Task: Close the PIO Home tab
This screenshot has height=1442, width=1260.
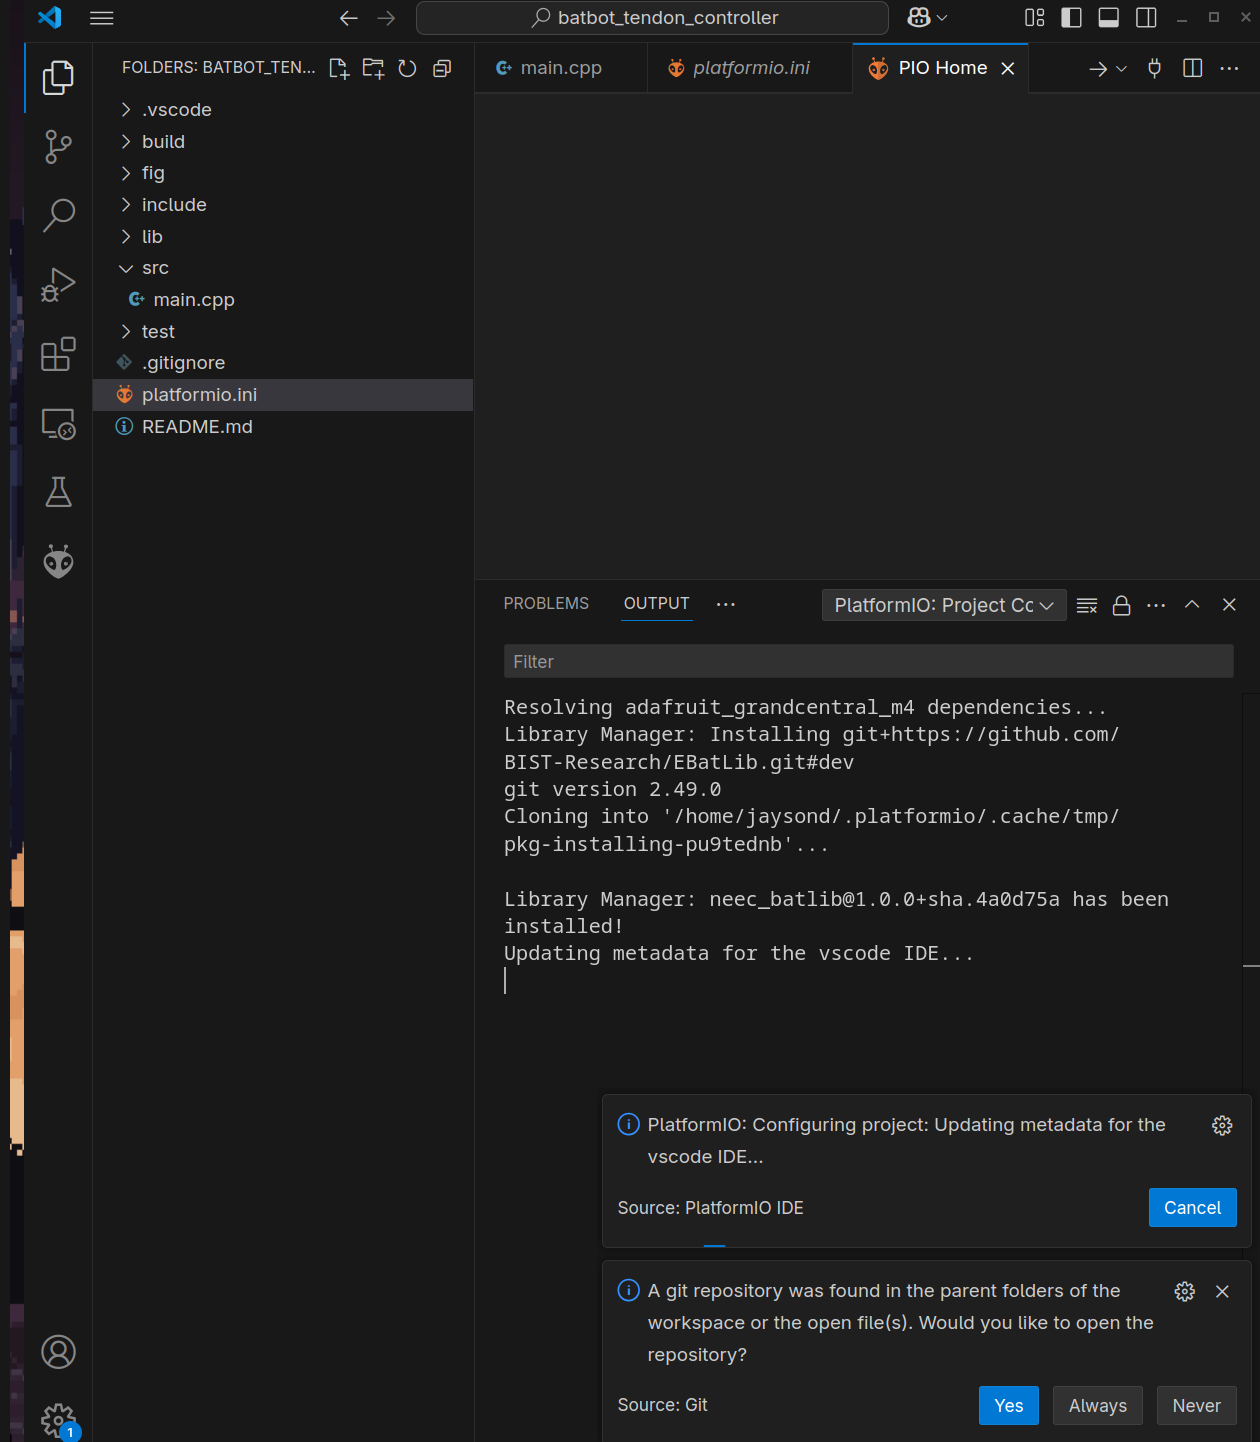Action: point(1008,68)
